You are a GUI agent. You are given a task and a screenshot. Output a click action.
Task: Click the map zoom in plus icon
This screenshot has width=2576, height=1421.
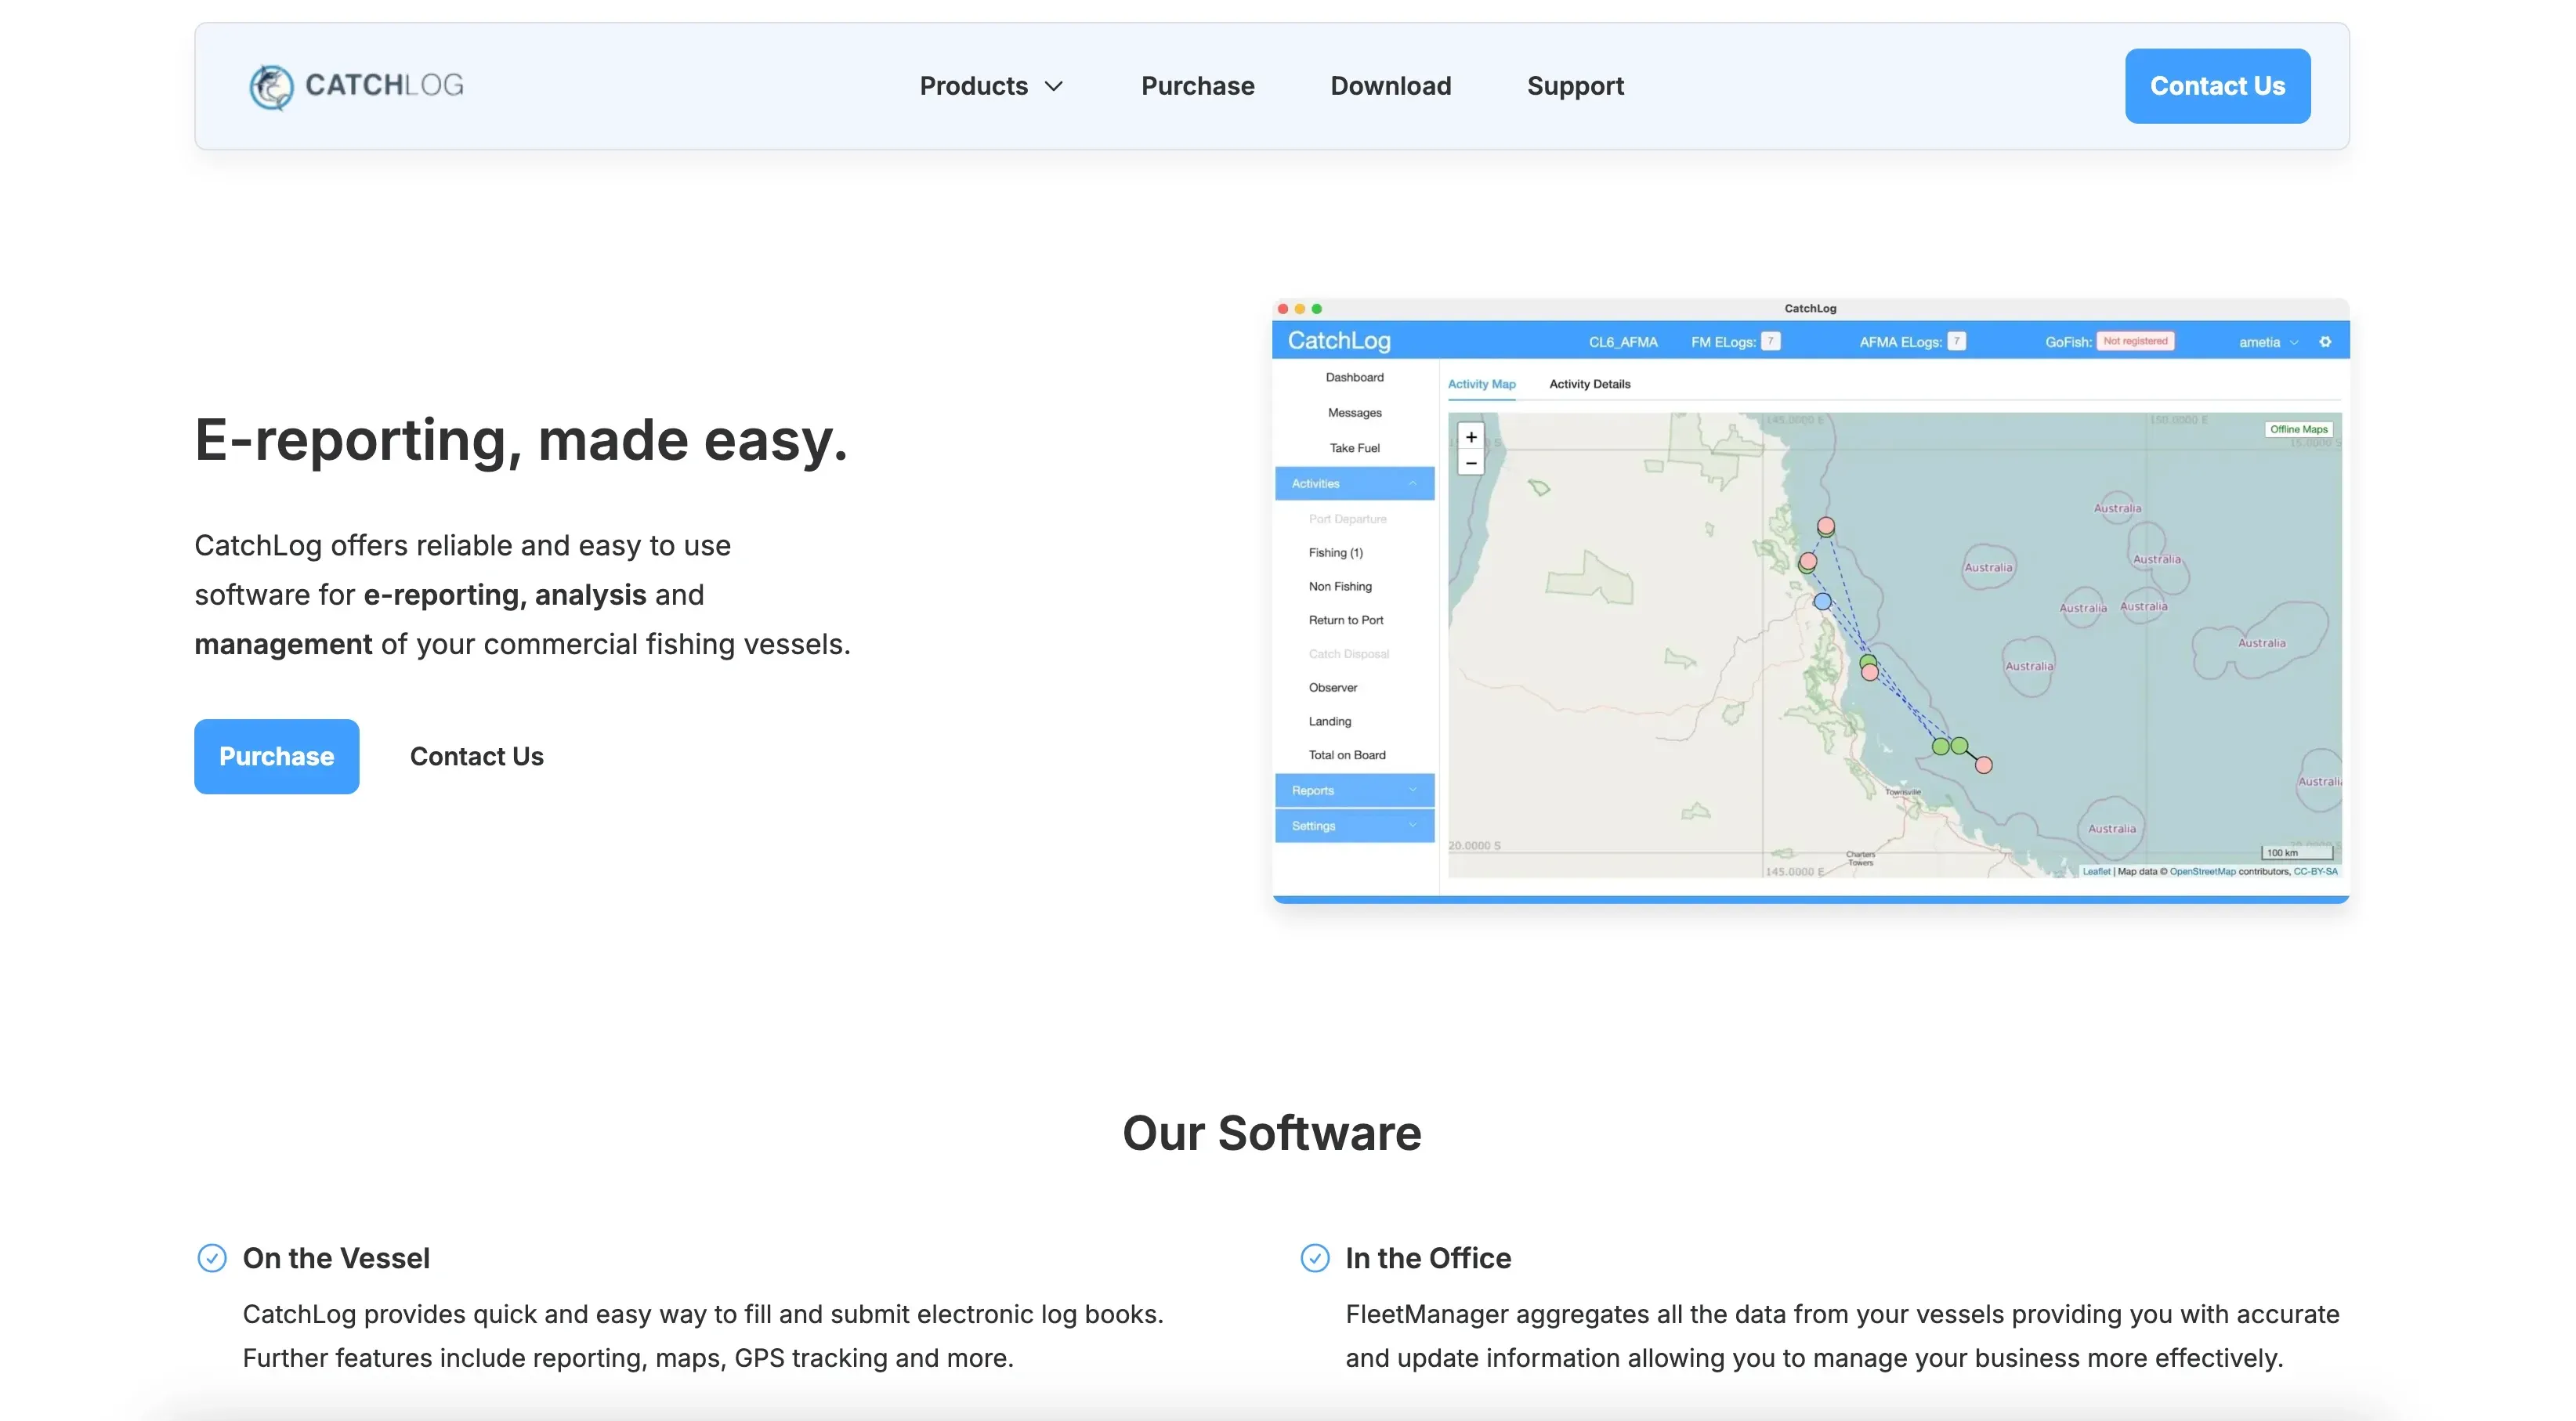click(1471, 437)
